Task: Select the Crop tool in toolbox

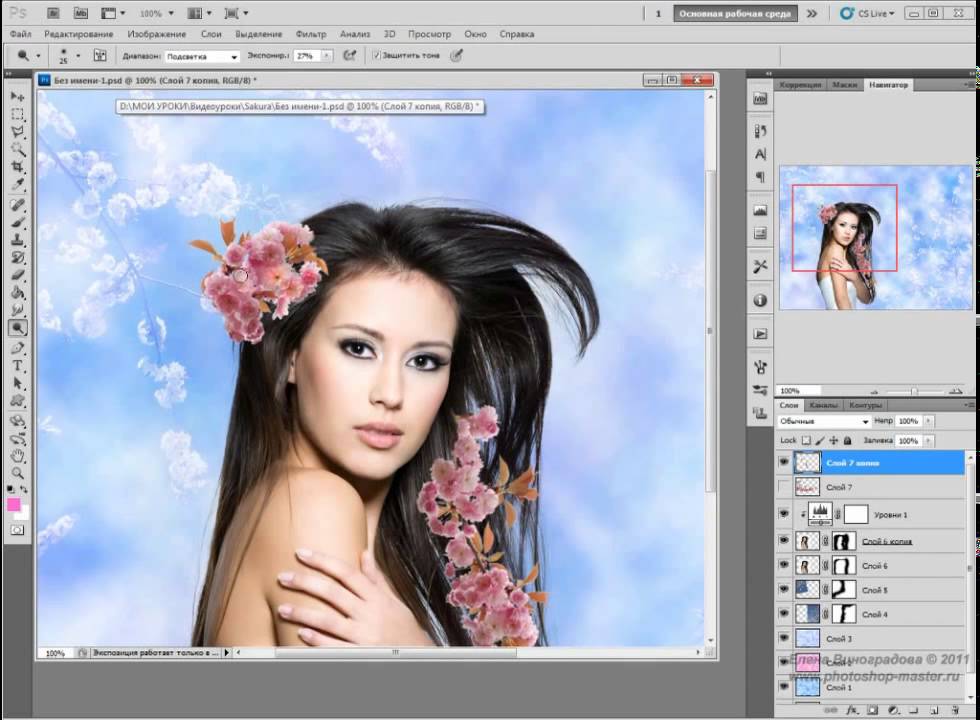Action: click(18, 166)
